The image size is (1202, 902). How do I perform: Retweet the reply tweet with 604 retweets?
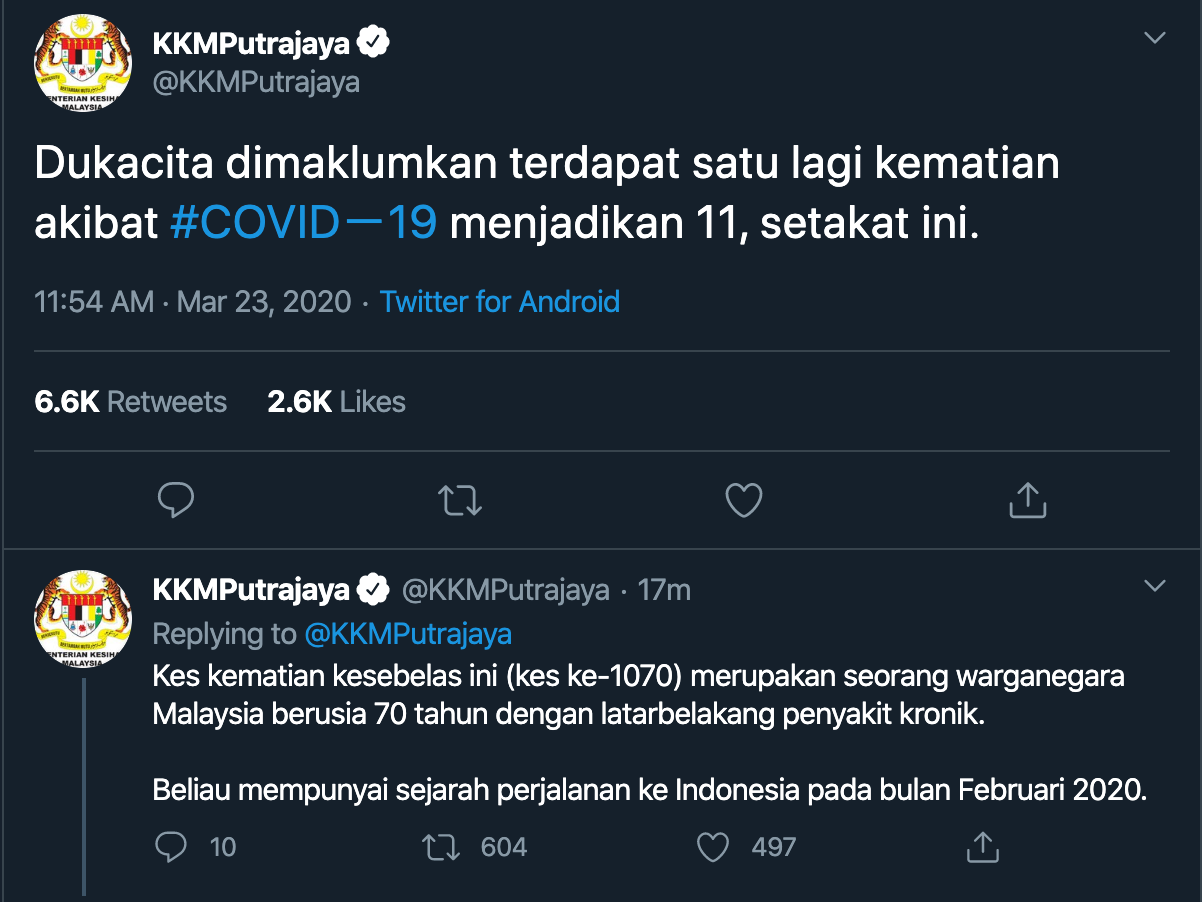(441, 848)
